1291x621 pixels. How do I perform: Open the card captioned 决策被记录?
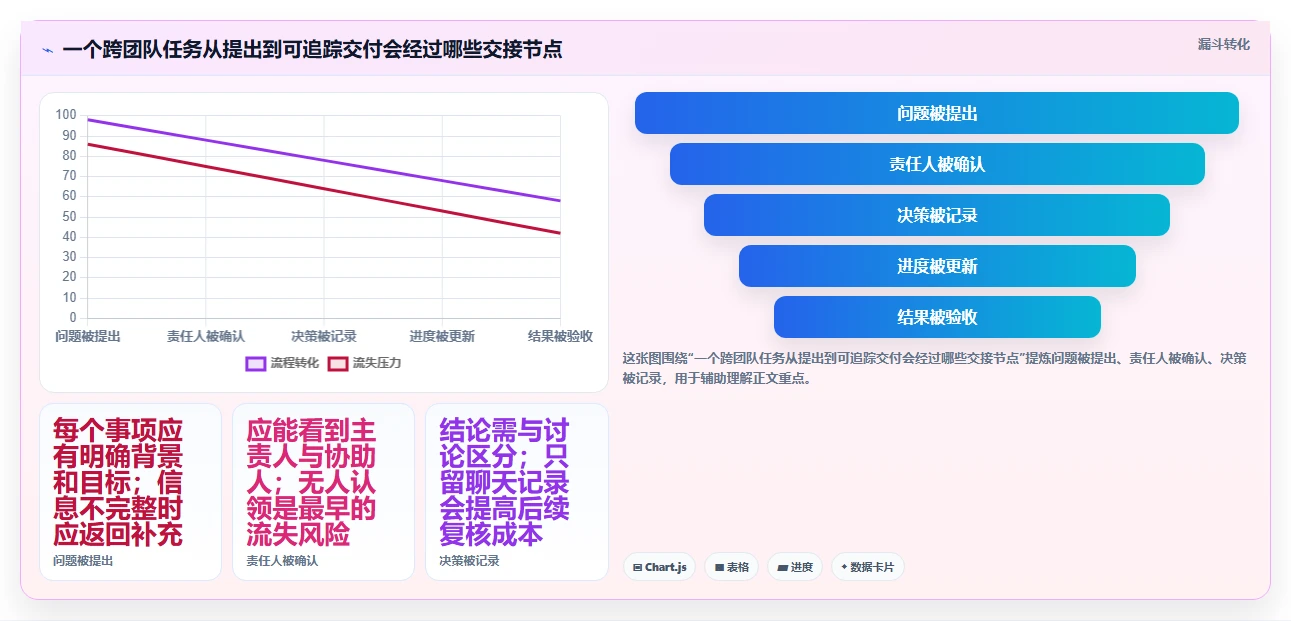(517, 491)
